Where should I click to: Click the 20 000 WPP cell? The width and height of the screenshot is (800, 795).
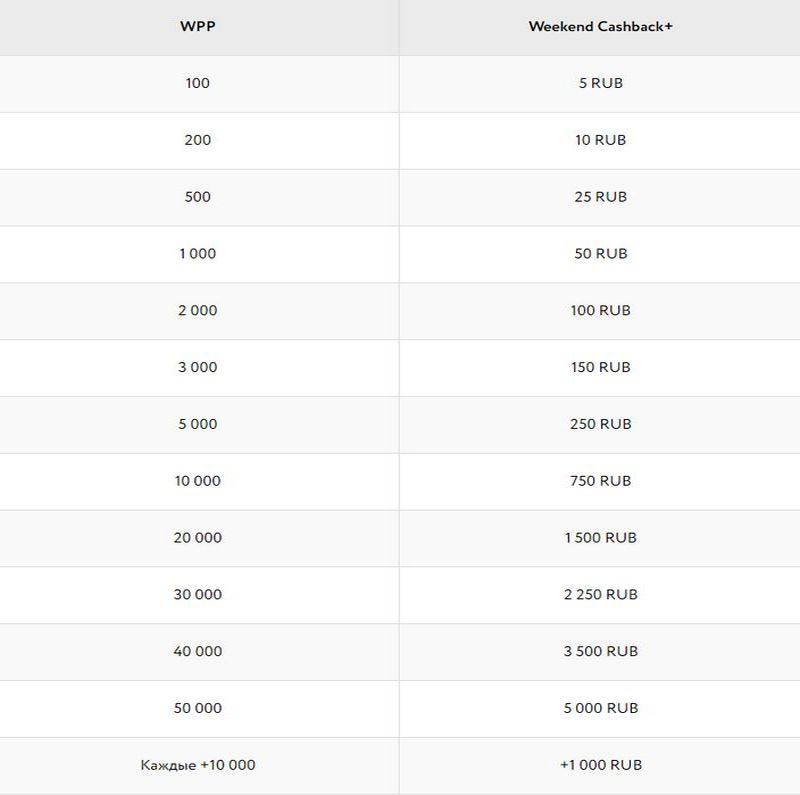197,537
